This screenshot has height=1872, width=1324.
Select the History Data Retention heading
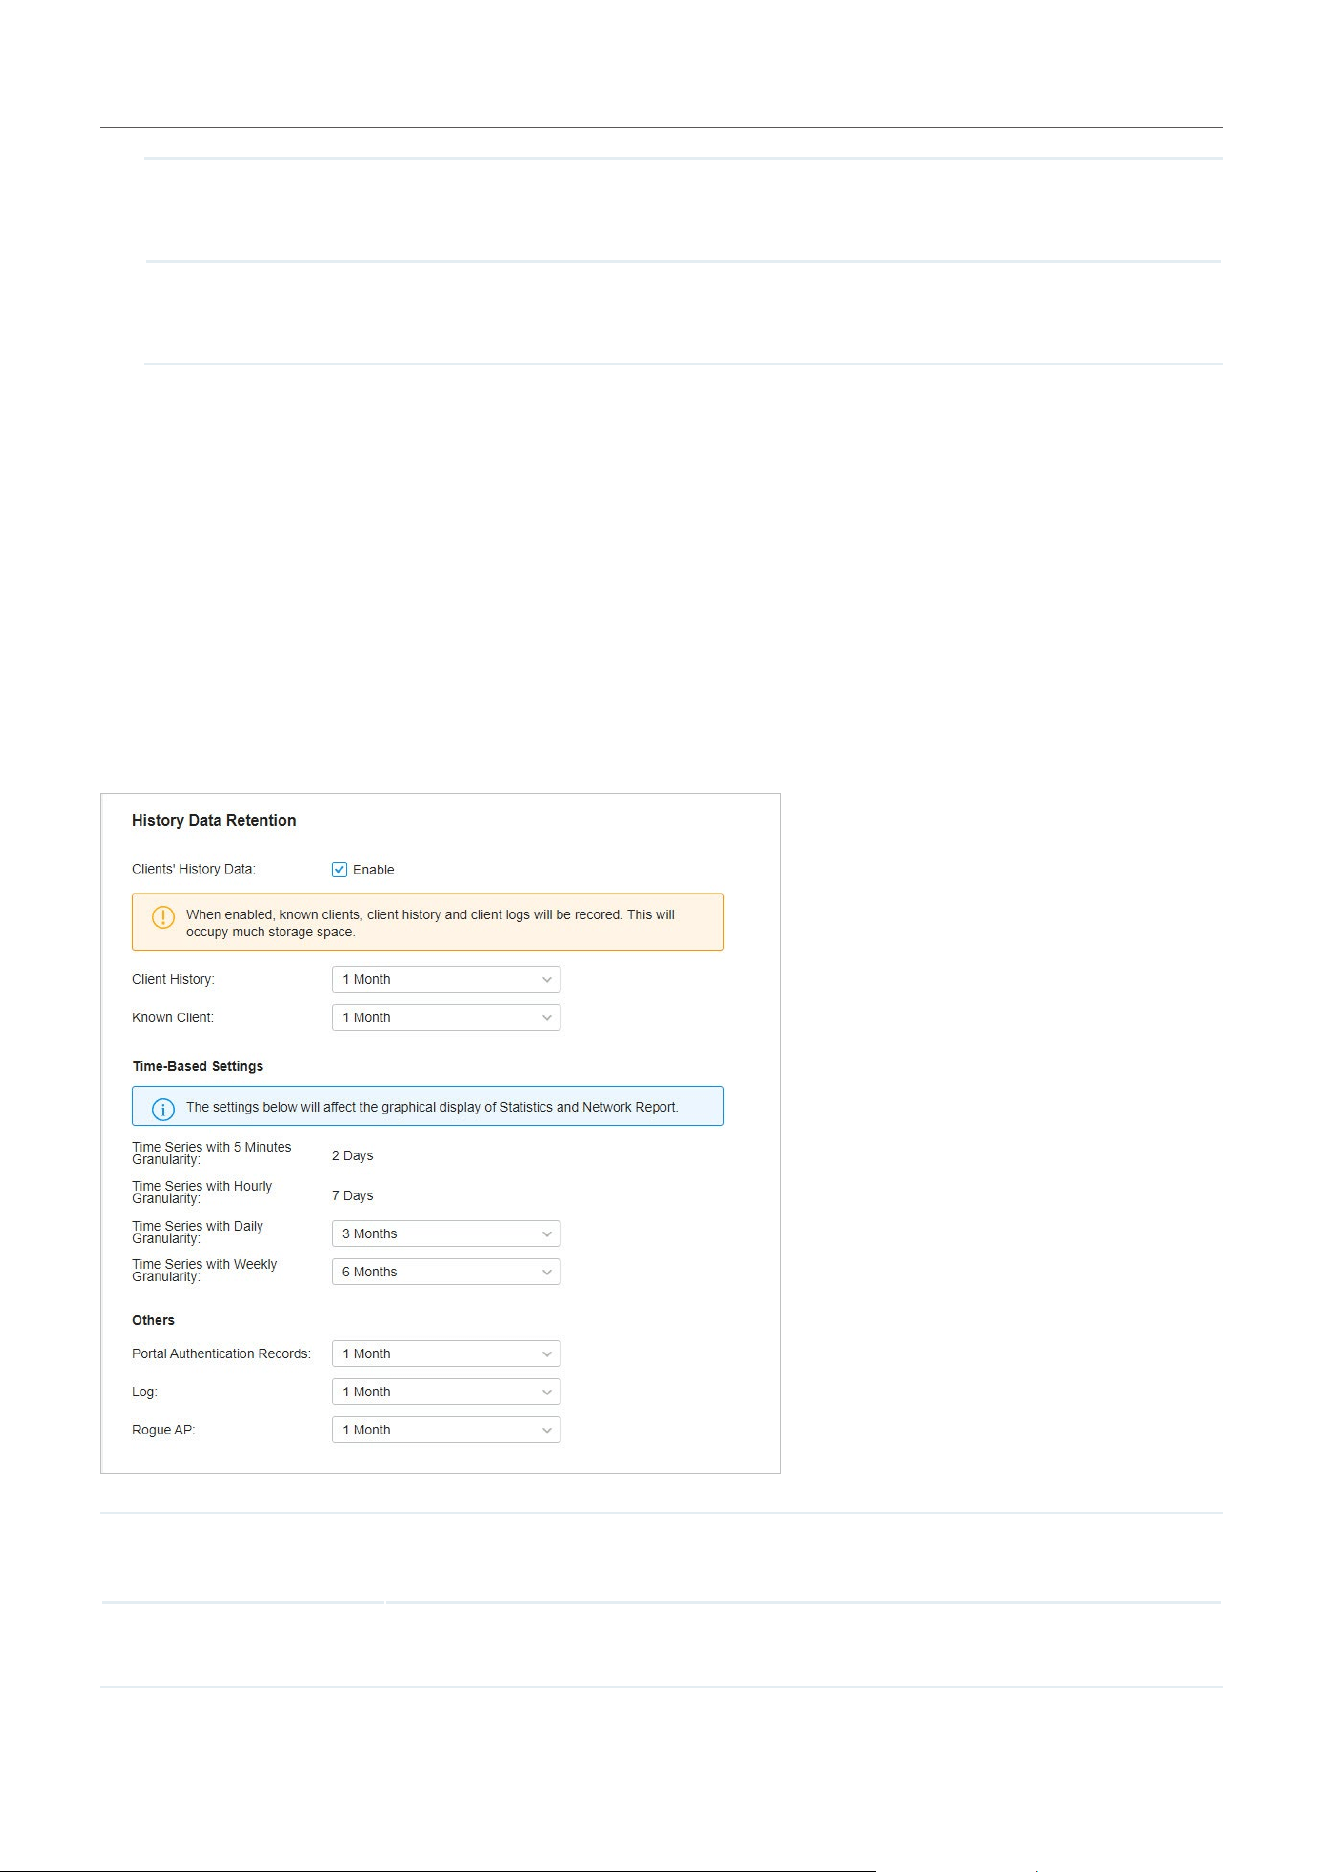214,820
